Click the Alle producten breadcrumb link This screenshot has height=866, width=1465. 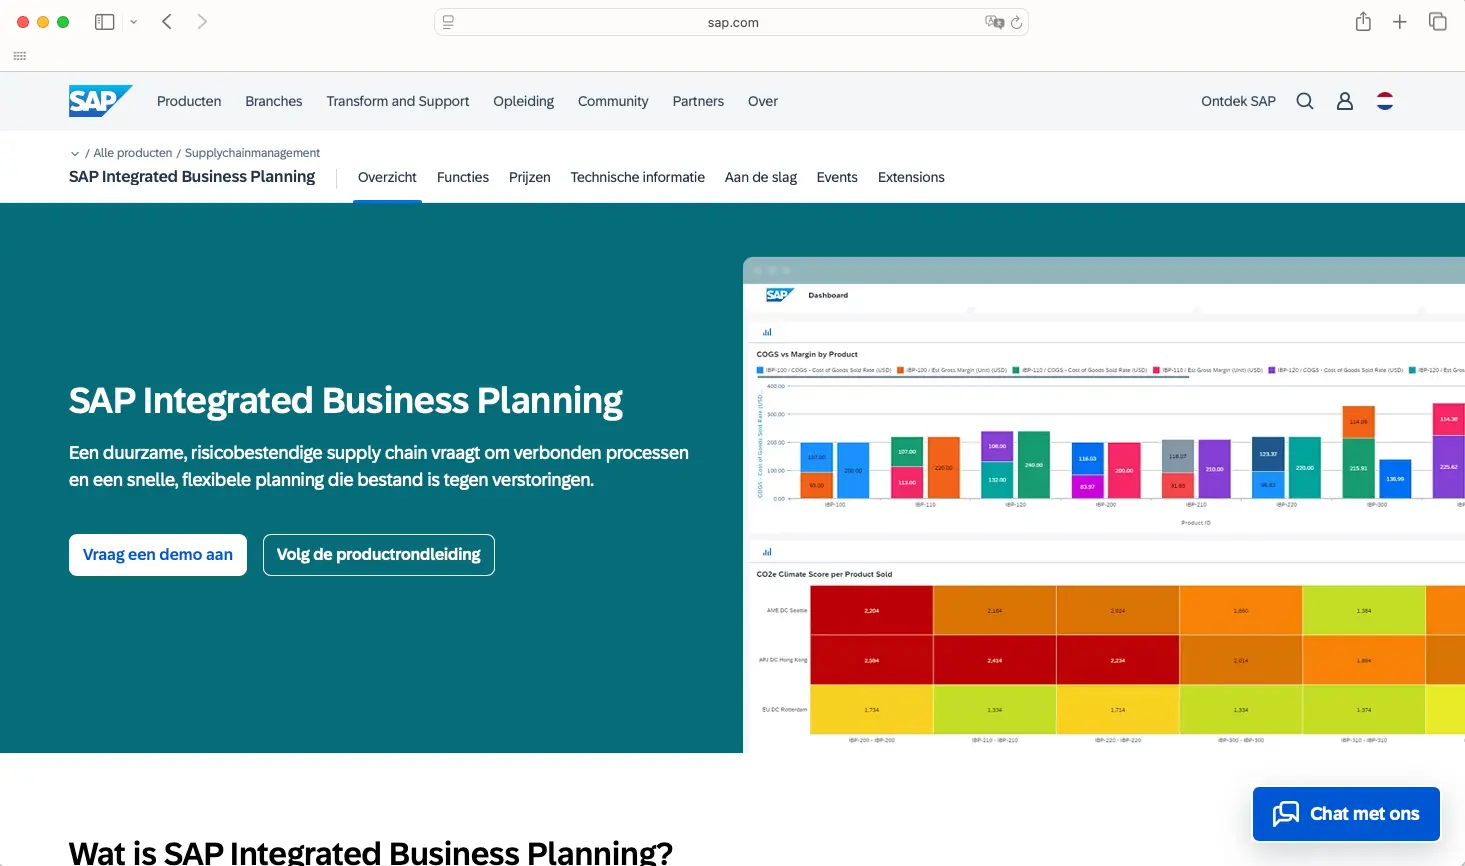(x=133, y=153)
